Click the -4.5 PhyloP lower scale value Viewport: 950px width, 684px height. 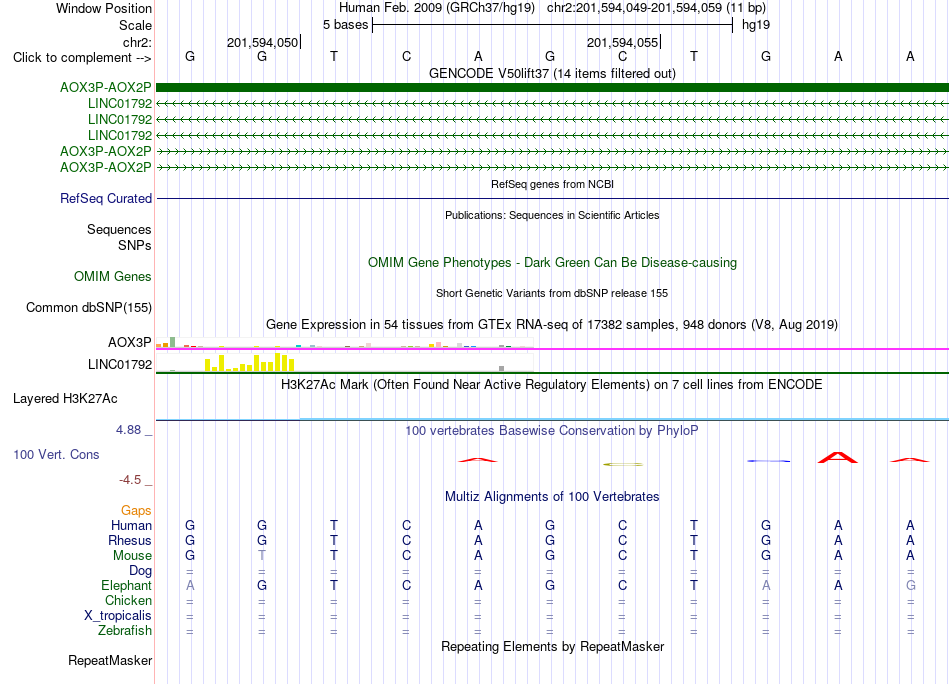(130, 480)
